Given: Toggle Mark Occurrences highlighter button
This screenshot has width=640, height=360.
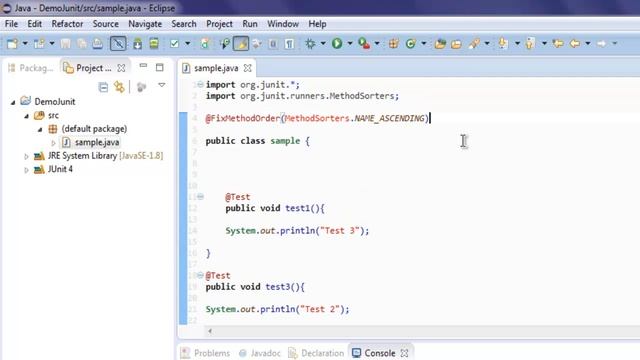Looking at the screenshot, I should (241, 43).
